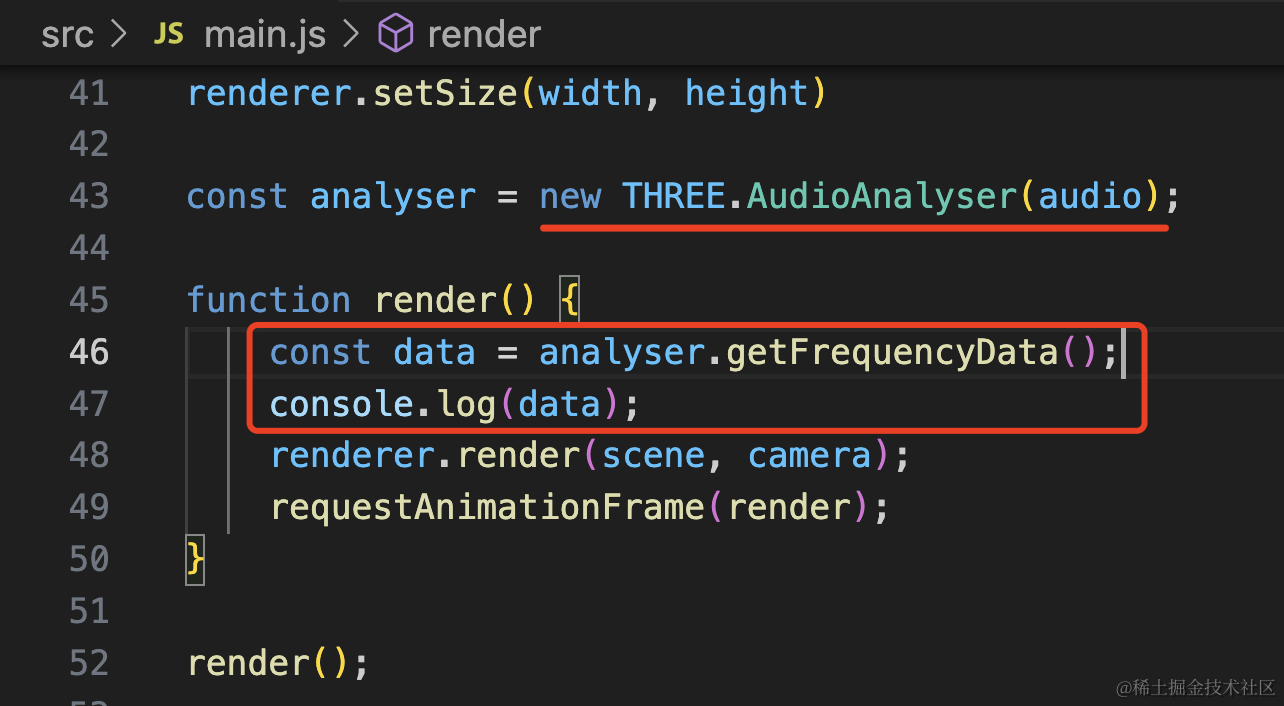Click the 'log' method on line 47

click(465, 404)
